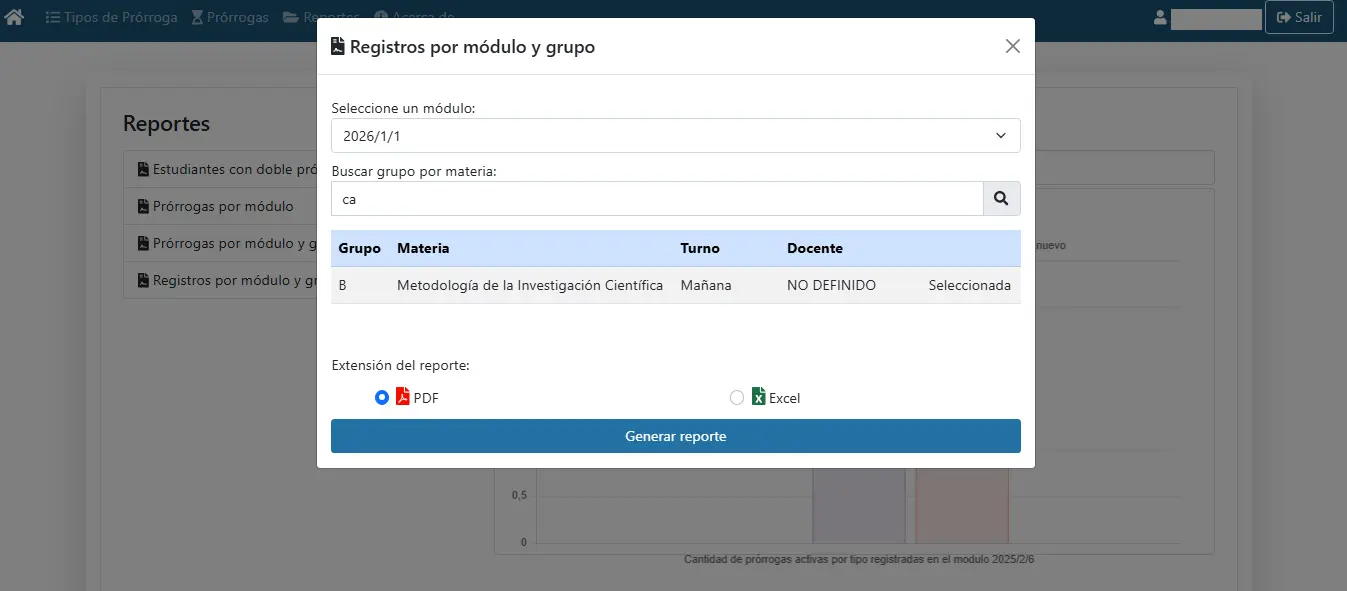Open Prórrogas menu item
This screenshot has width=1347, height=591.
pyautogui.click(x=230, y=17)
